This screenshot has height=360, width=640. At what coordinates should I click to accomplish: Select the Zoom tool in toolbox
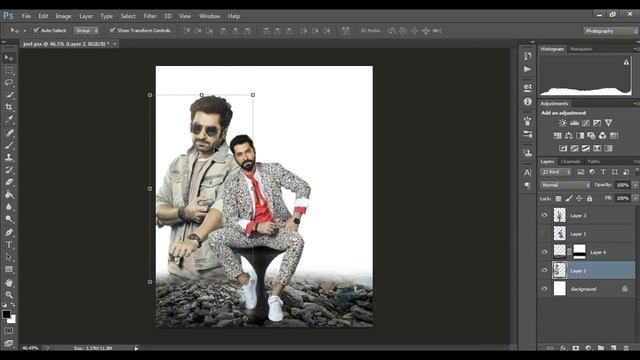tap(9, 295)
